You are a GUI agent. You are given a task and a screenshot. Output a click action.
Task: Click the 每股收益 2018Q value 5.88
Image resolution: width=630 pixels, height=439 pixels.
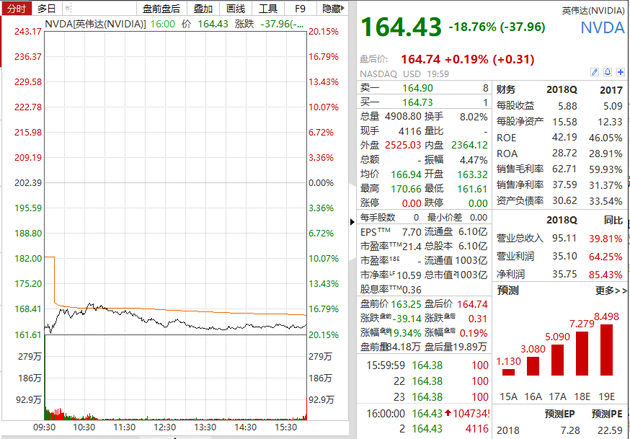pos(567,106)
